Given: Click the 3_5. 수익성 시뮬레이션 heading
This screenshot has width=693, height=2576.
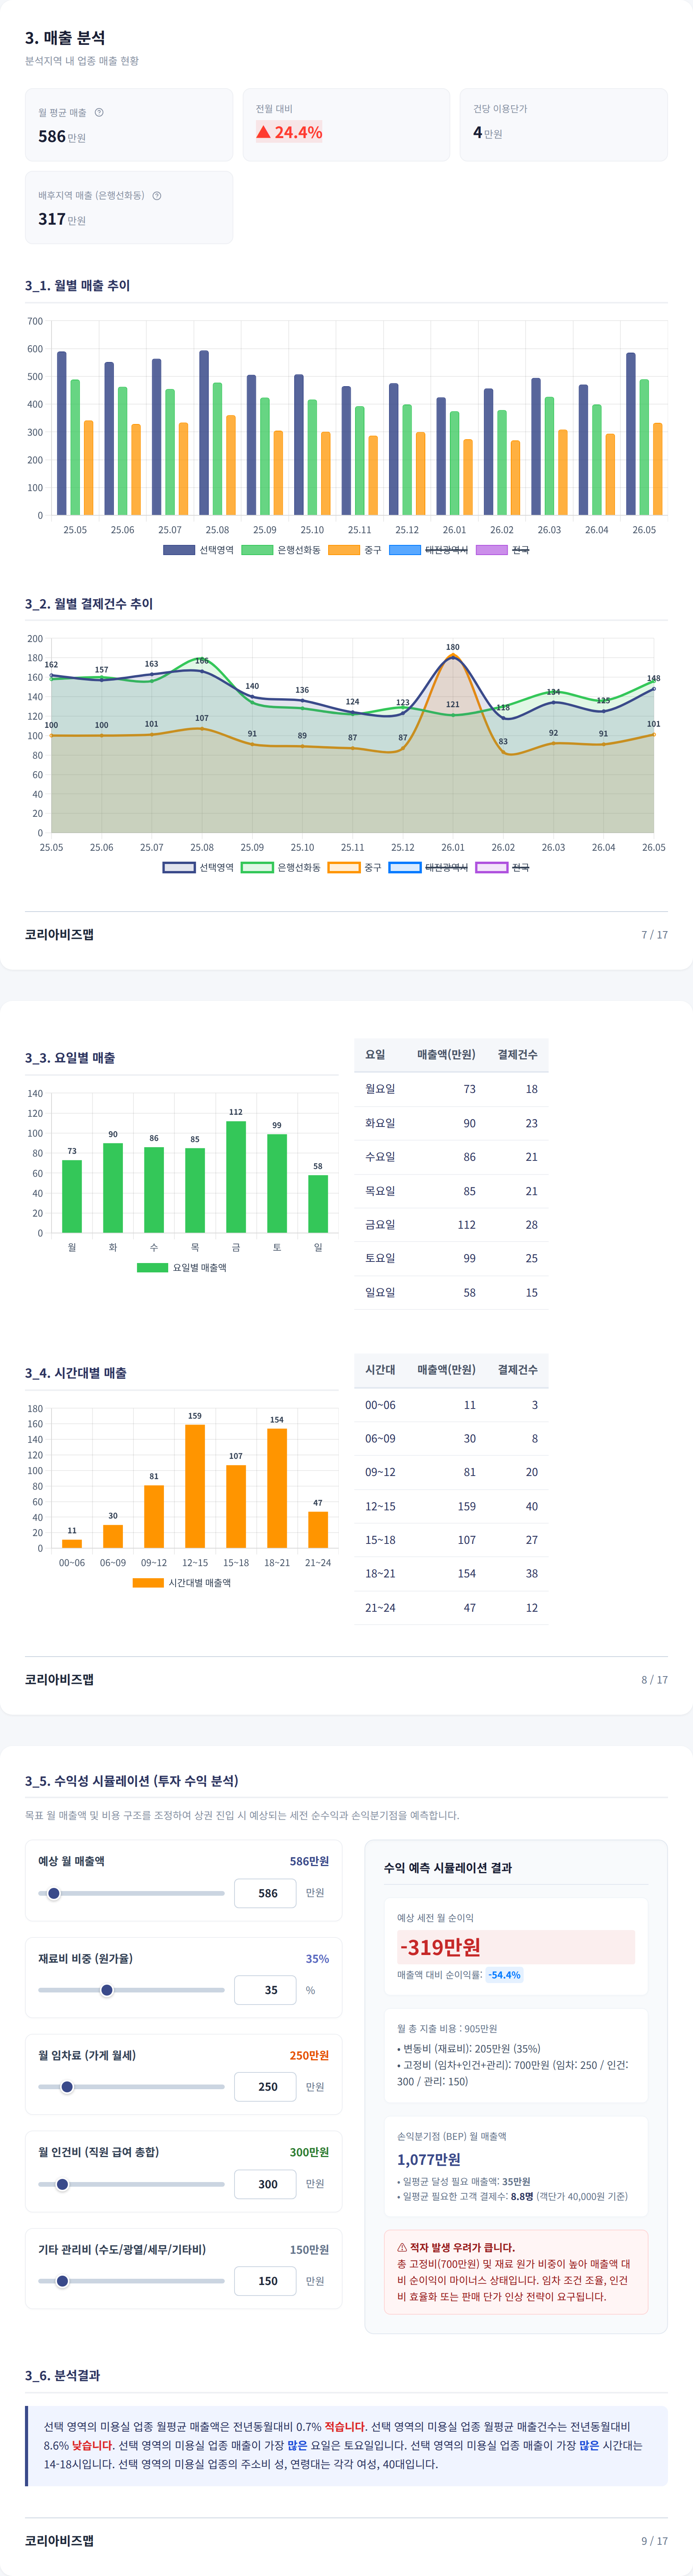Looking at the screenshot, I should (x=132, y=1781).
